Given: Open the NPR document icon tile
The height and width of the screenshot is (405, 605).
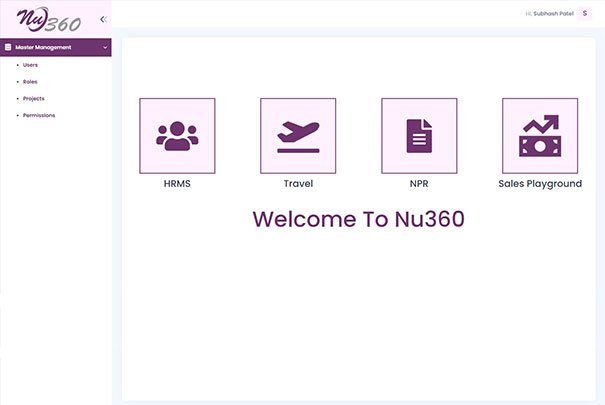Looking at the screenshot, I should pyautogui.click(x=419, y=136).
